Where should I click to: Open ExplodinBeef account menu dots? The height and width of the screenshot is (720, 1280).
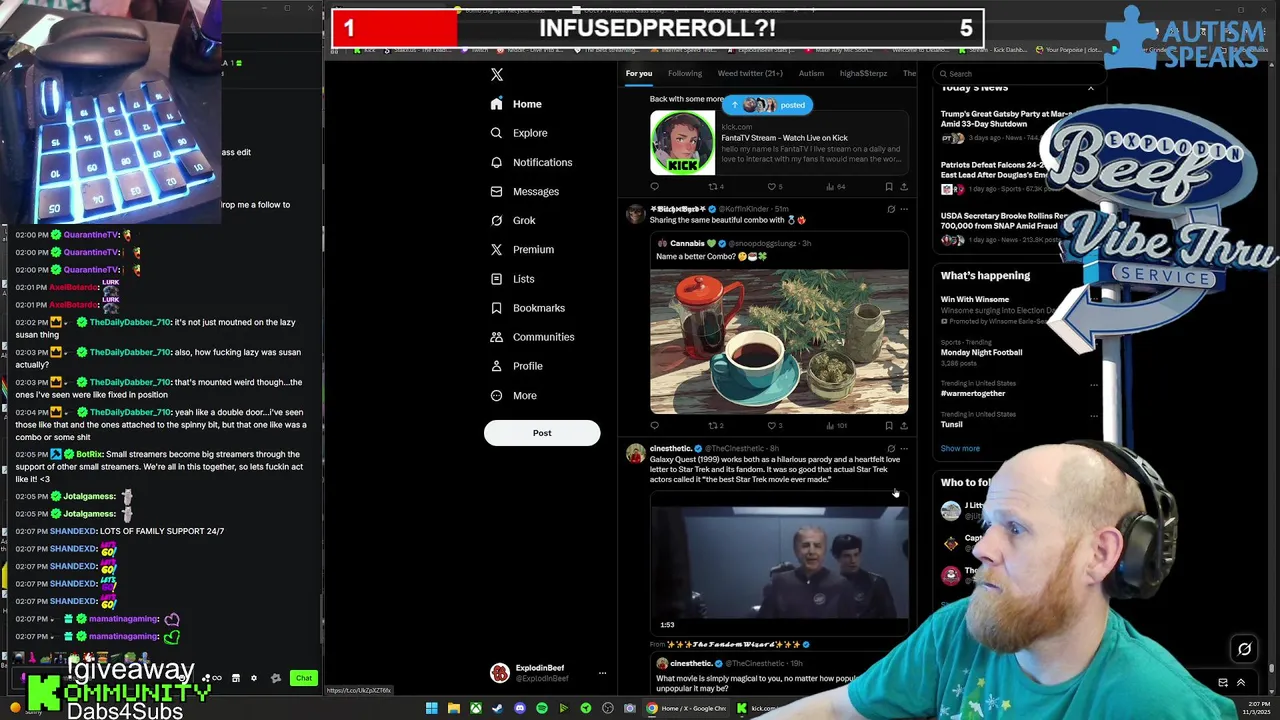602,673
